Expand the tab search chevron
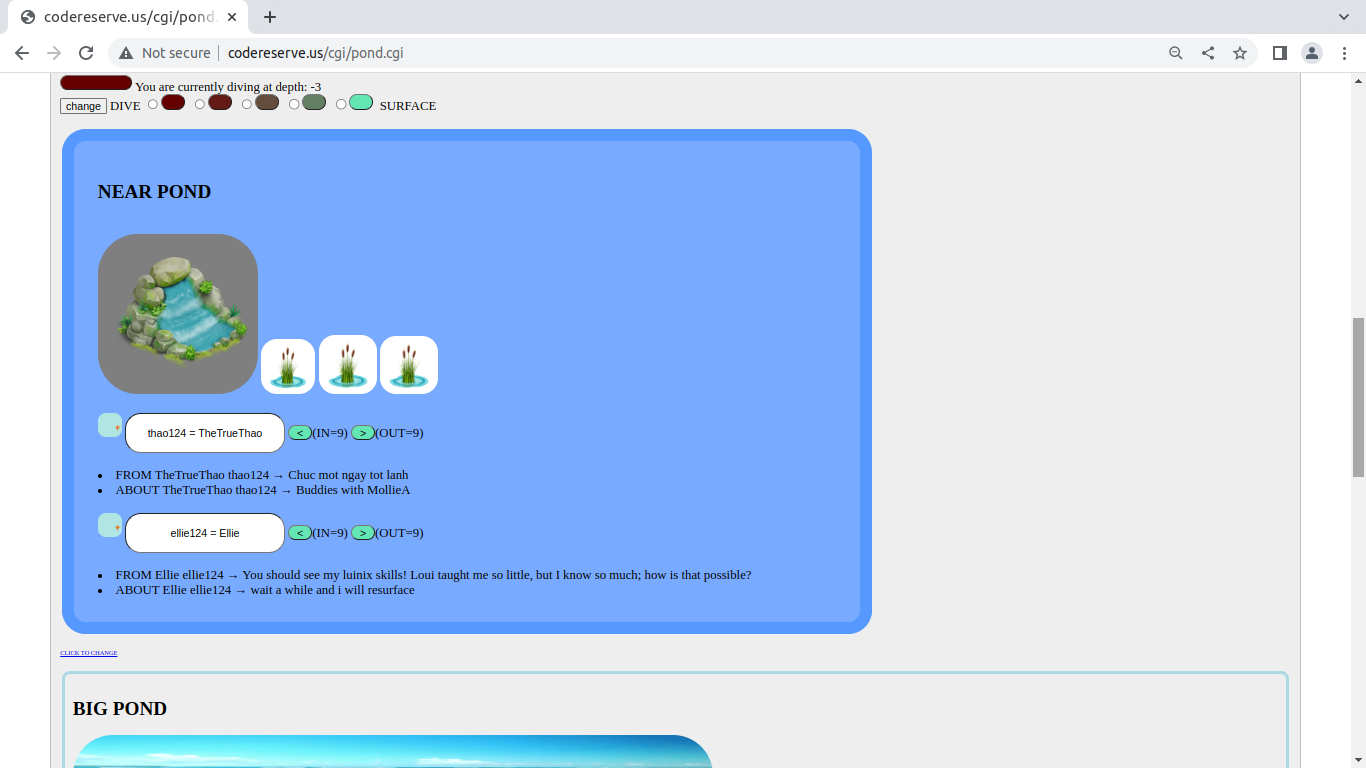The width and height of the screenshot is (1366, 768). (1344, 17)
